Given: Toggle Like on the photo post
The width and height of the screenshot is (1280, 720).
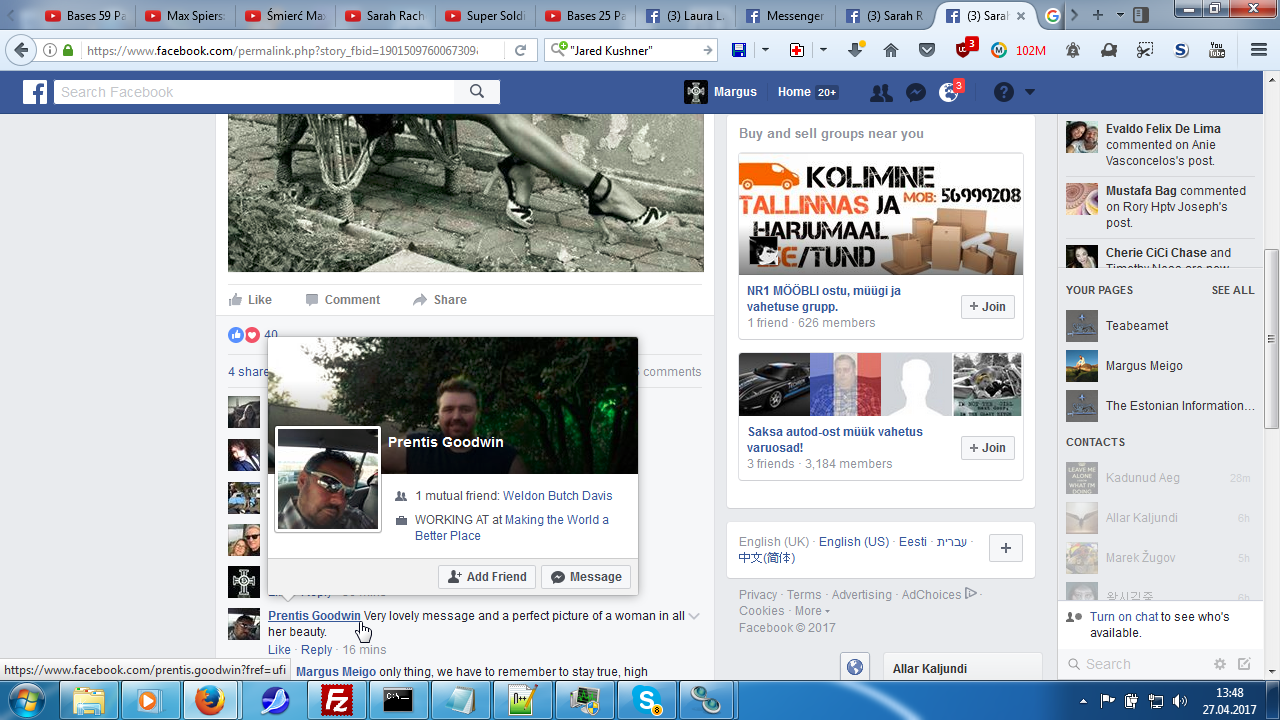Looking at the screenshot, I should 250,300.
